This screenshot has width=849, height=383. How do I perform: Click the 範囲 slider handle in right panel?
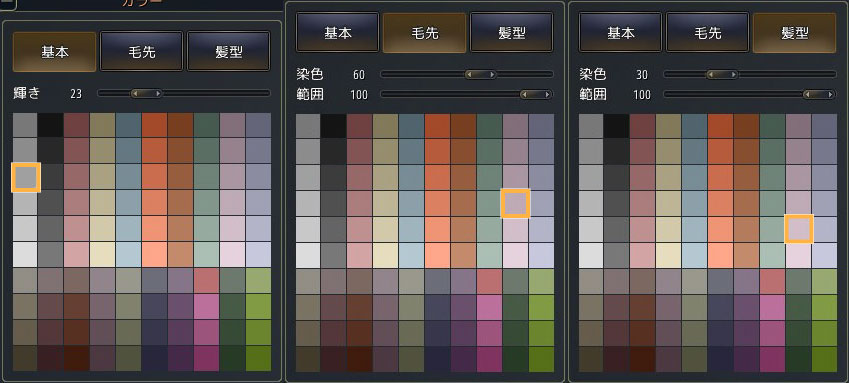click(819, 94)
